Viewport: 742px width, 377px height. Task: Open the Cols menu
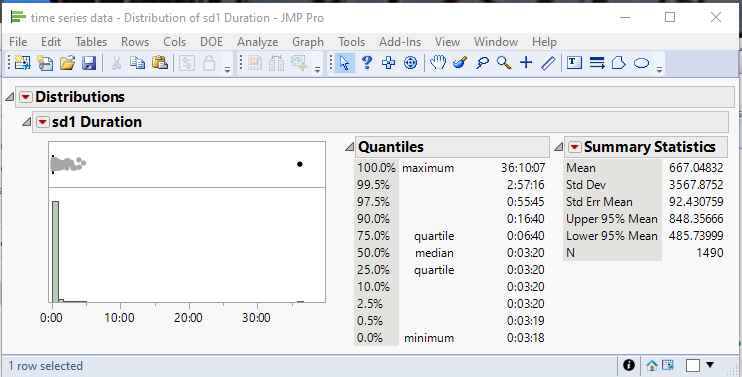click(x=175, y=42)
